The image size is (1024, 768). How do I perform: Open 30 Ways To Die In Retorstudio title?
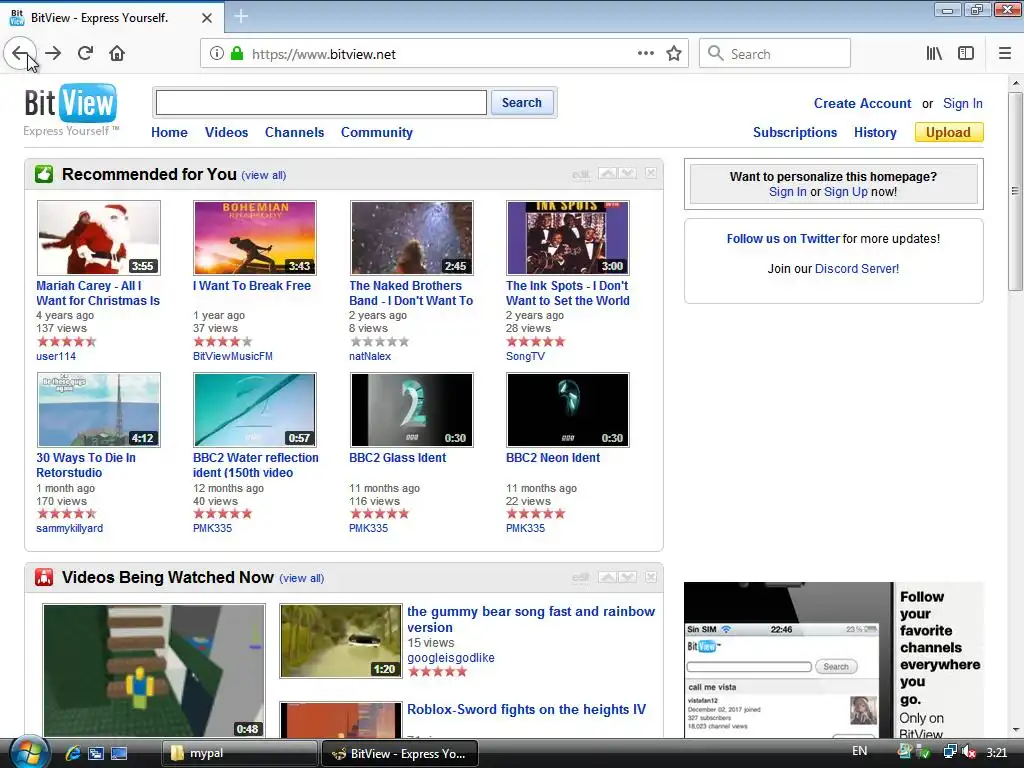(x=86, y=465)
